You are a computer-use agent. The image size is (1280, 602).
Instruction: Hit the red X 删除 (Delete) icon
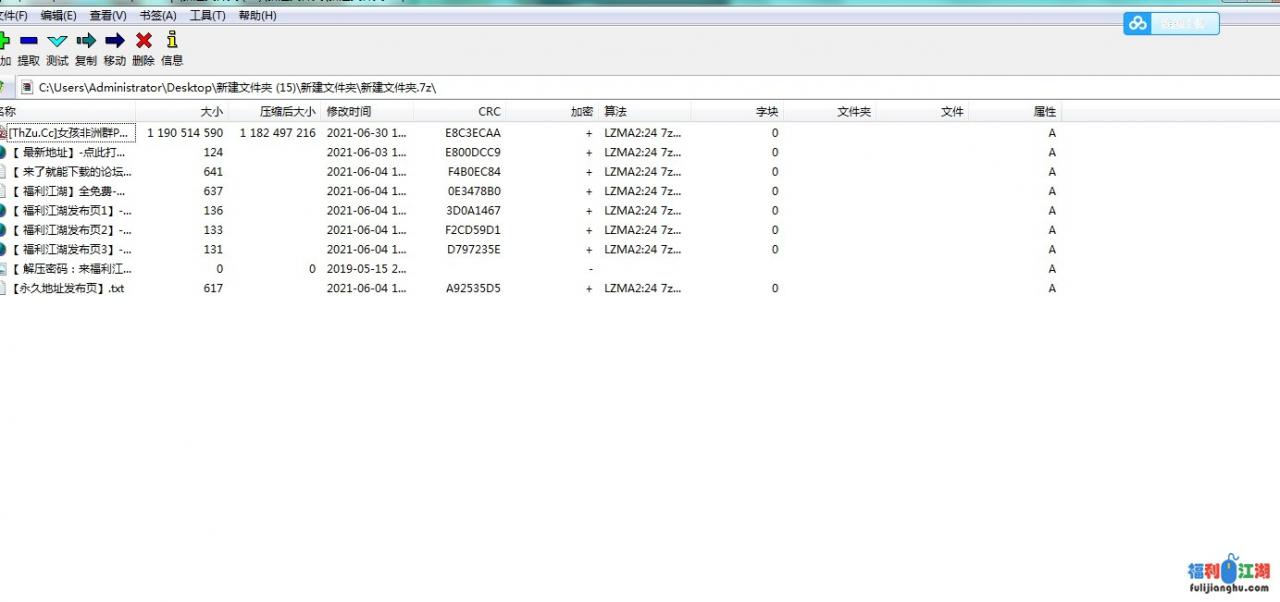click(x=143, y=41)
